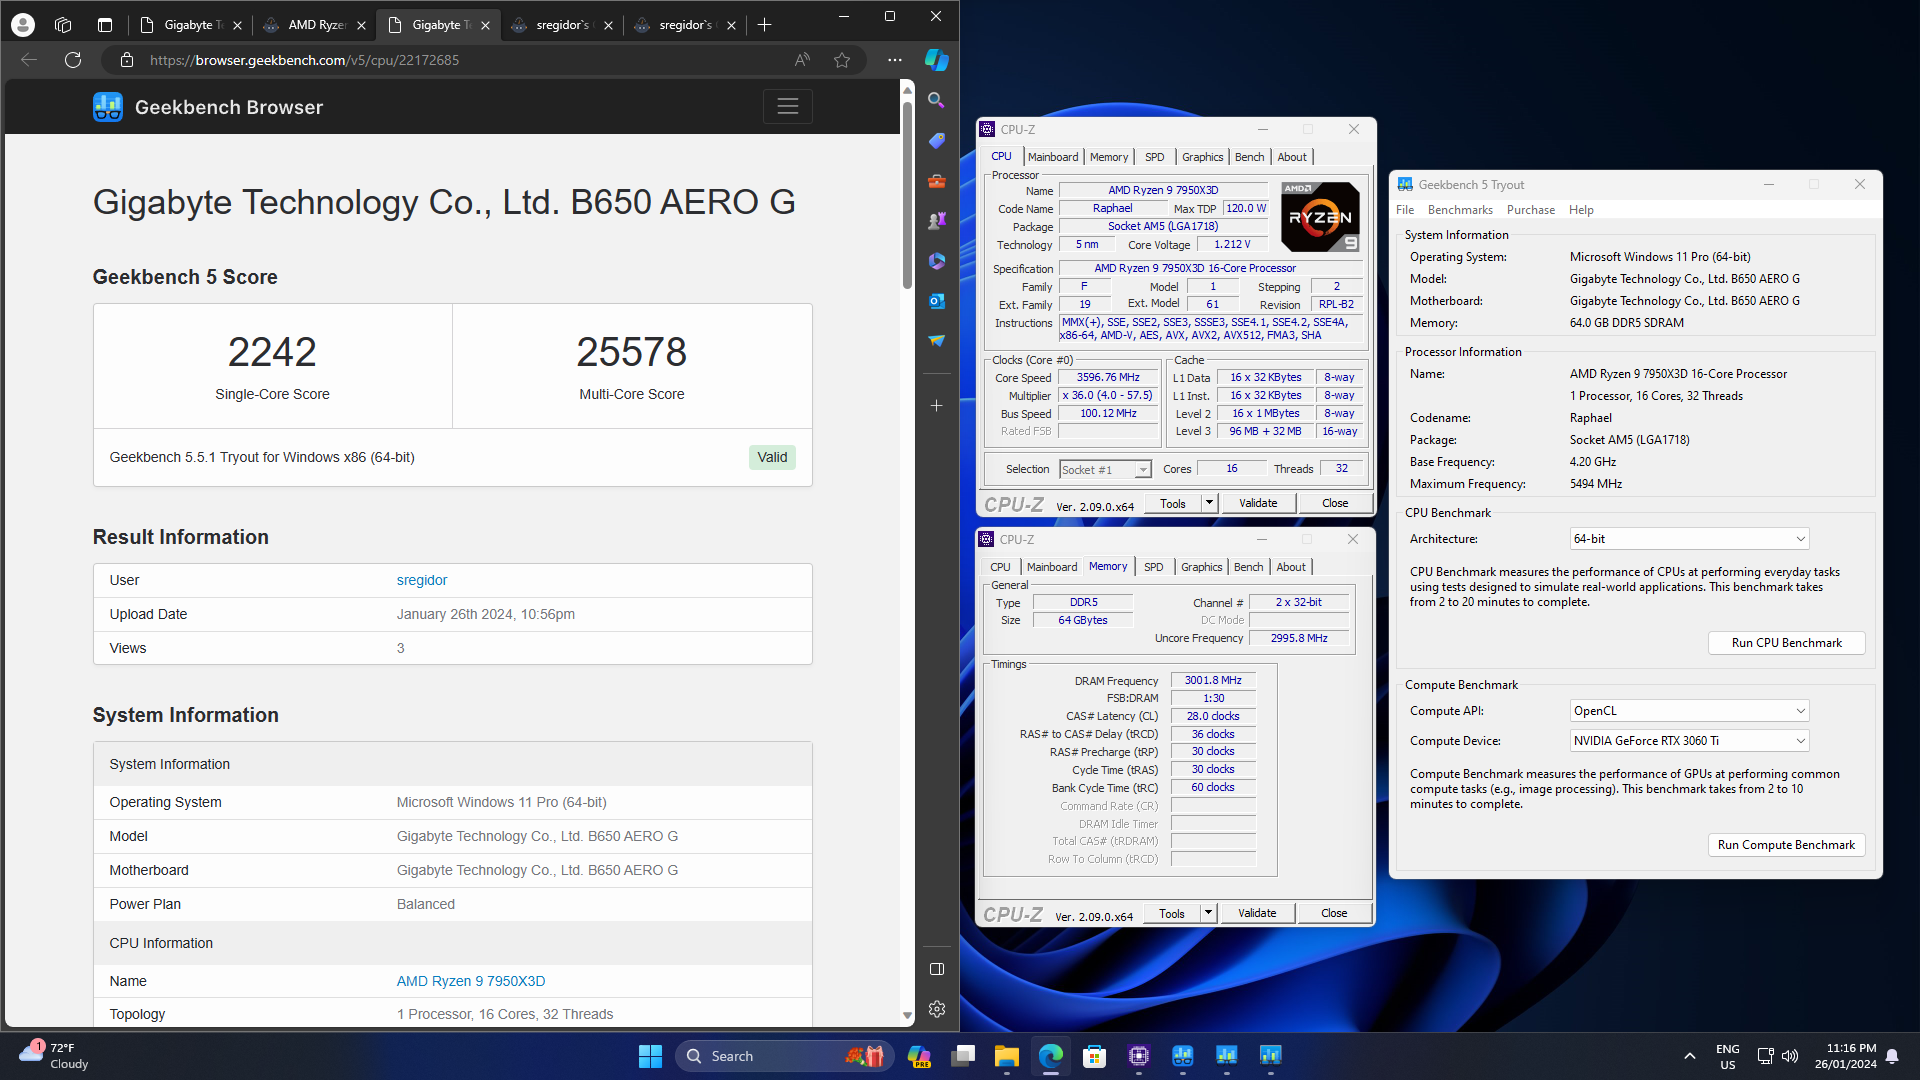Switch to Graphics tab in Memory CPU-Z
Screen dimensions: 1920x1080
[1202, 567]
